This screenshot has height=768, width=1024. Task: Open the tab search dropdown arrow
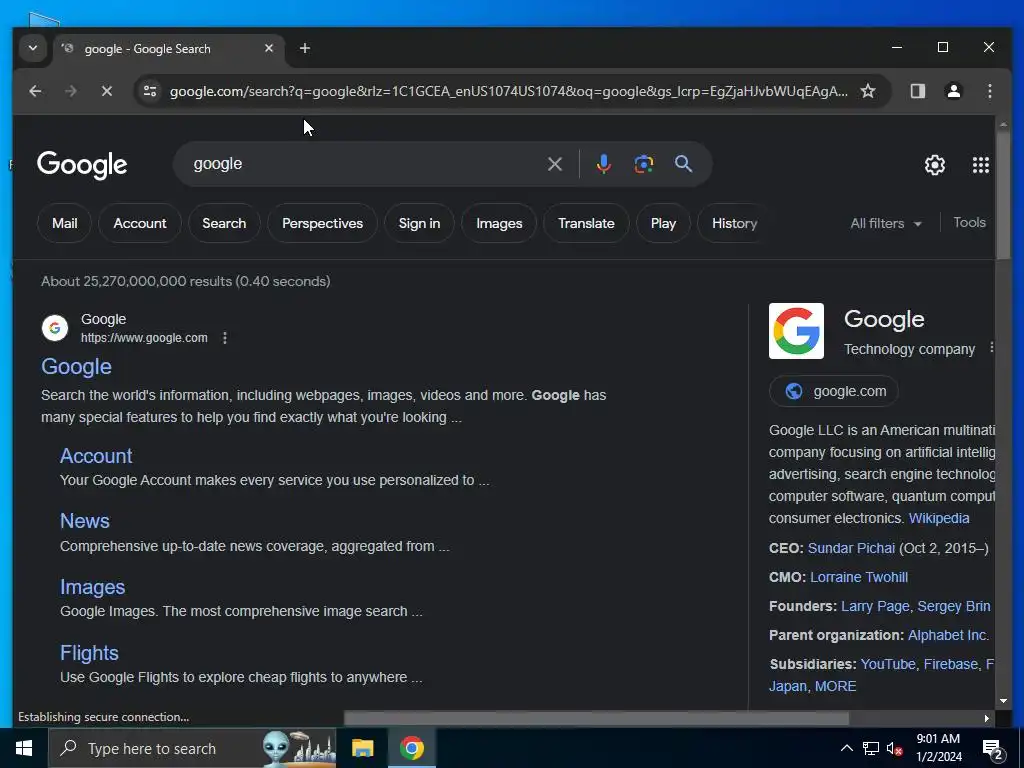[x=33, y=48]
